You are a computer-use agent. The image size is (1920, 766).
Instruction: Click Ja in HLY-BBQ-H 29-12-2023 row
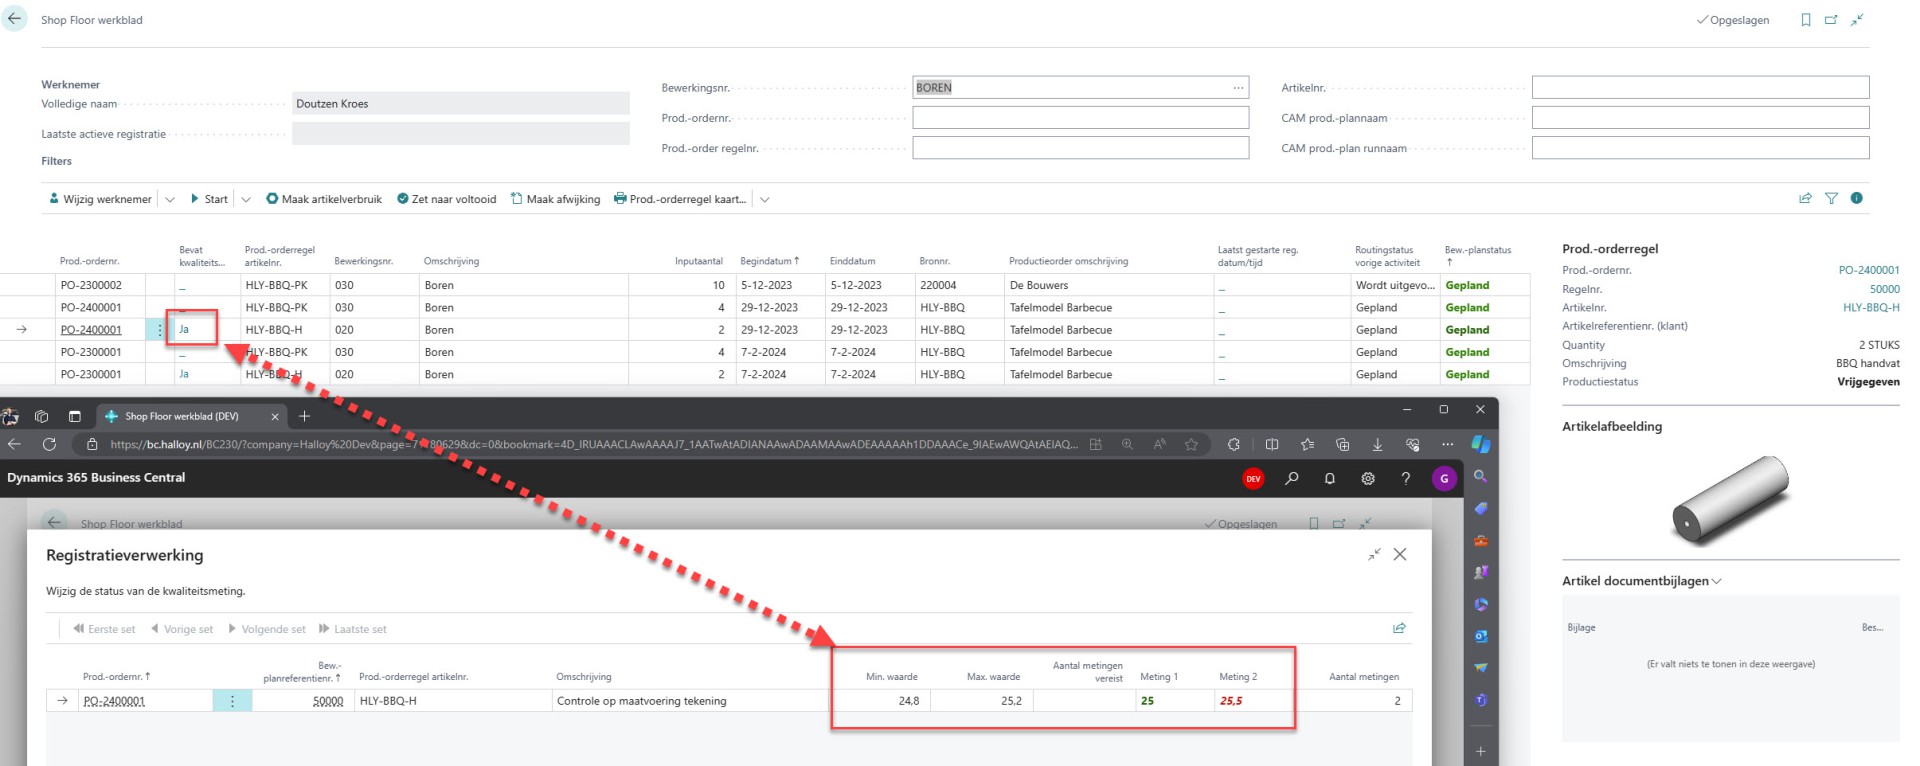[184, 329]
